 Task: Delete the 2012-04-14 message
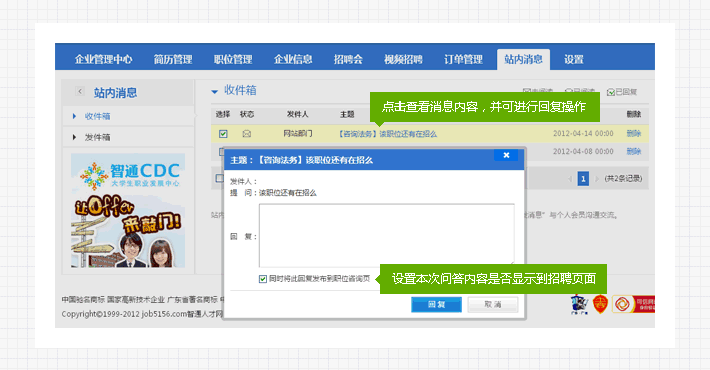(634, 134)
